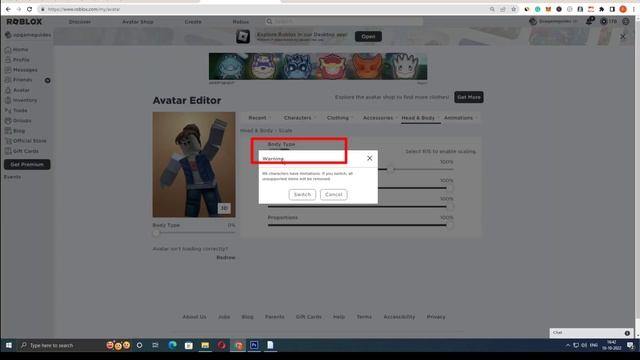
Task: Click Switch in the Warning dialog
Action: [x=302, y=195]
